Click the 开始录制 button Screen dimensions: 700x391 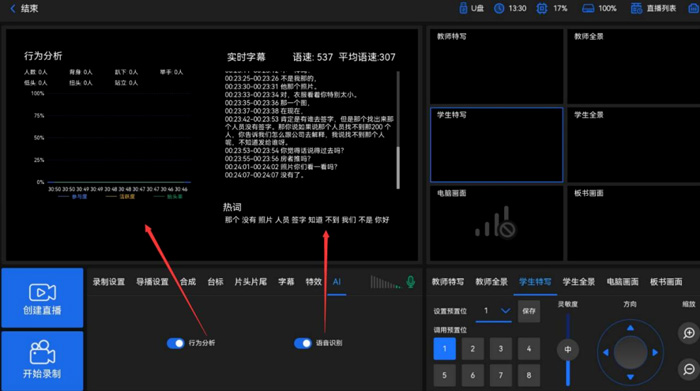click(x=42, y=361)
